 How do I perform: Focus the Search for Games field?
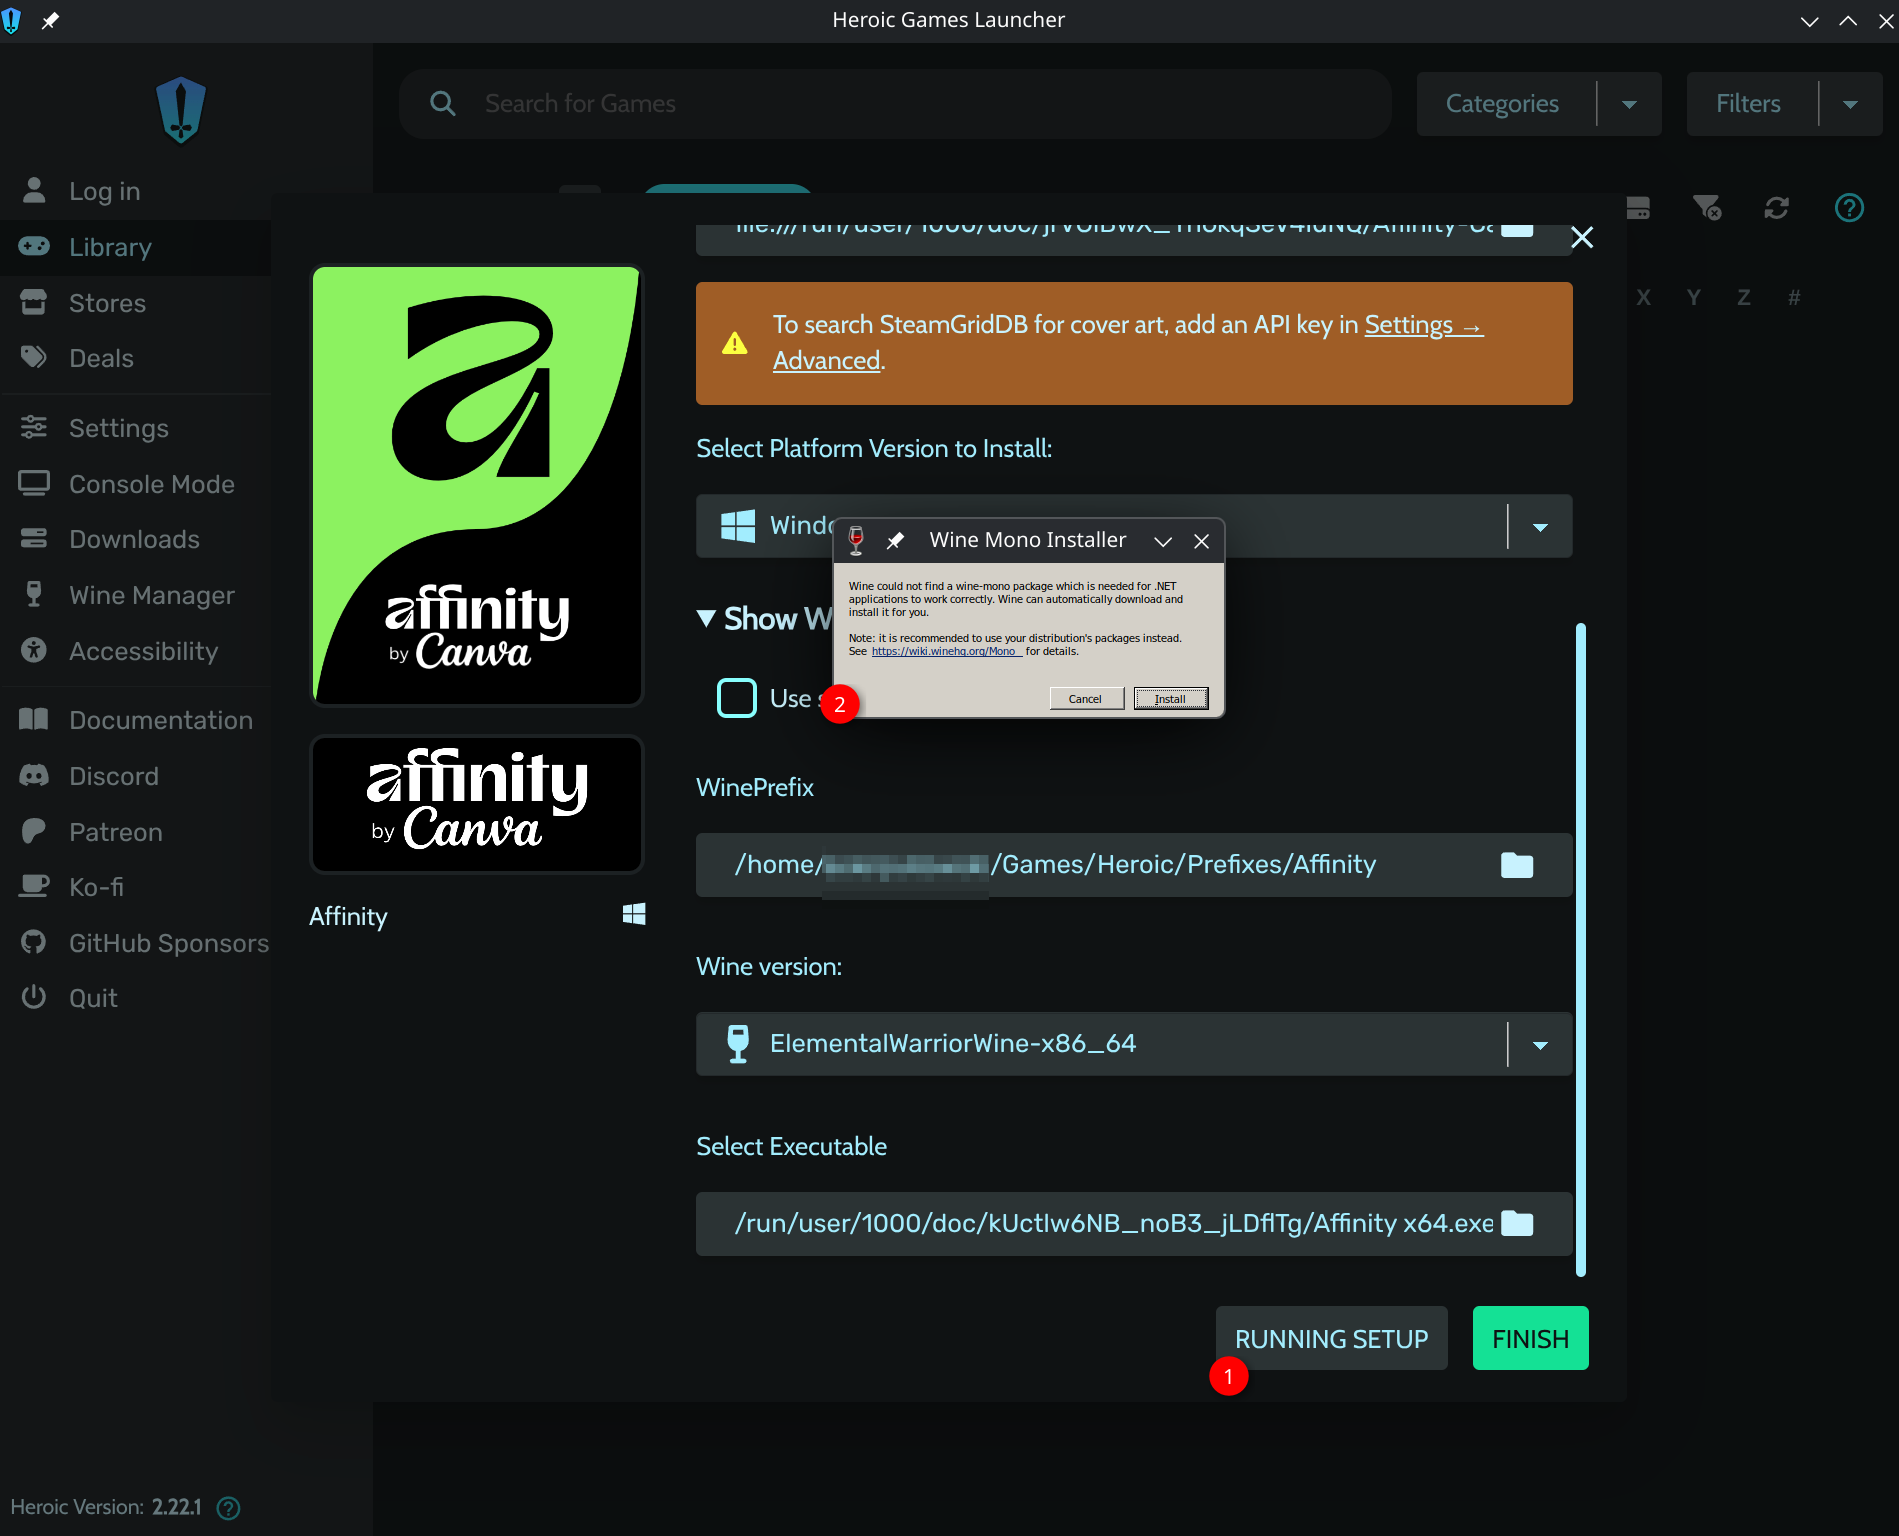point(895,104)
